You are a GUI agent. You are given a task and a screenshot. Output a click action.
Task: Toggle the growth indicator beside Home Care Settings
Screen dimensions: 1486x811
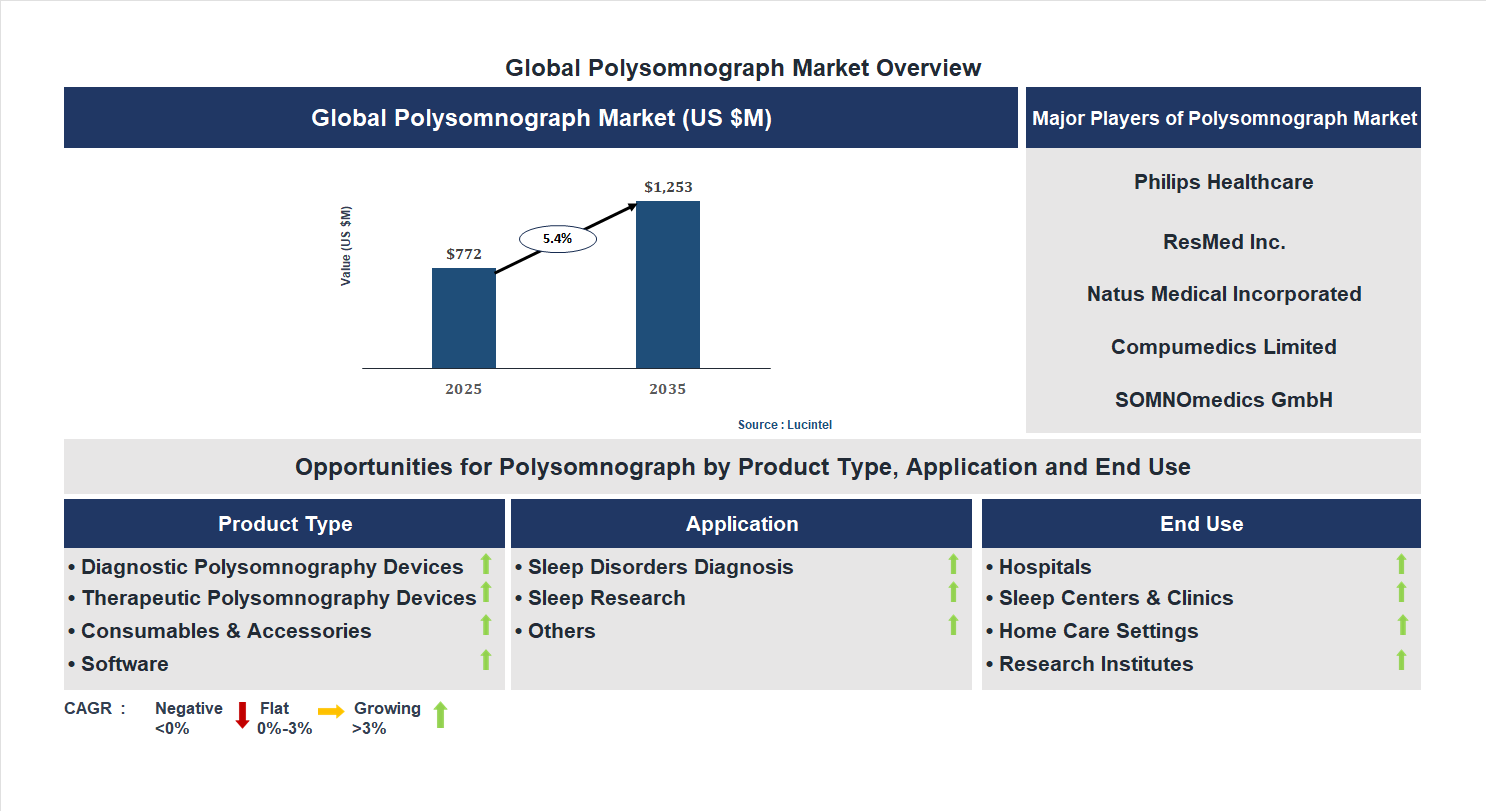pyautogui.click(x=1402, y=626)
